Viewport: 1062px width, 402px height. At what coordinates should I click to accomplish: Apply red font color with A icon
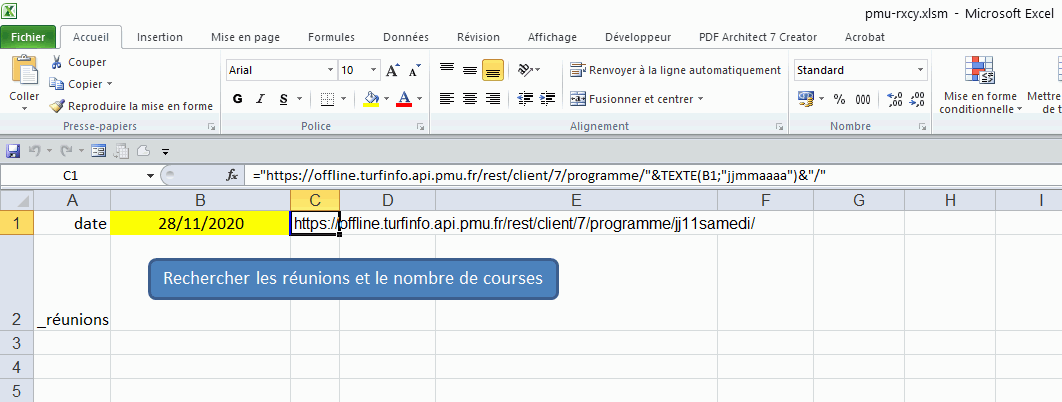[404, 99]
